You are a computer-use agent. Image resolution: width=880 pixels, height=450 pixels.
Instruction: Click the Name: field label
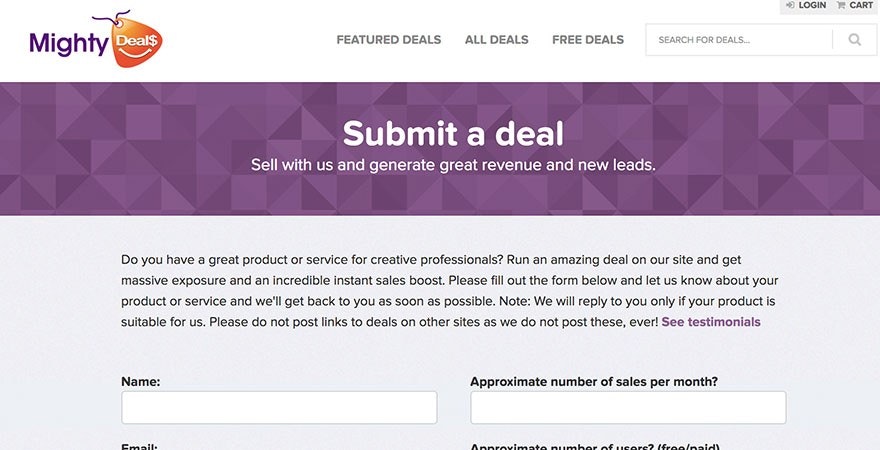(x=141, y=381)
